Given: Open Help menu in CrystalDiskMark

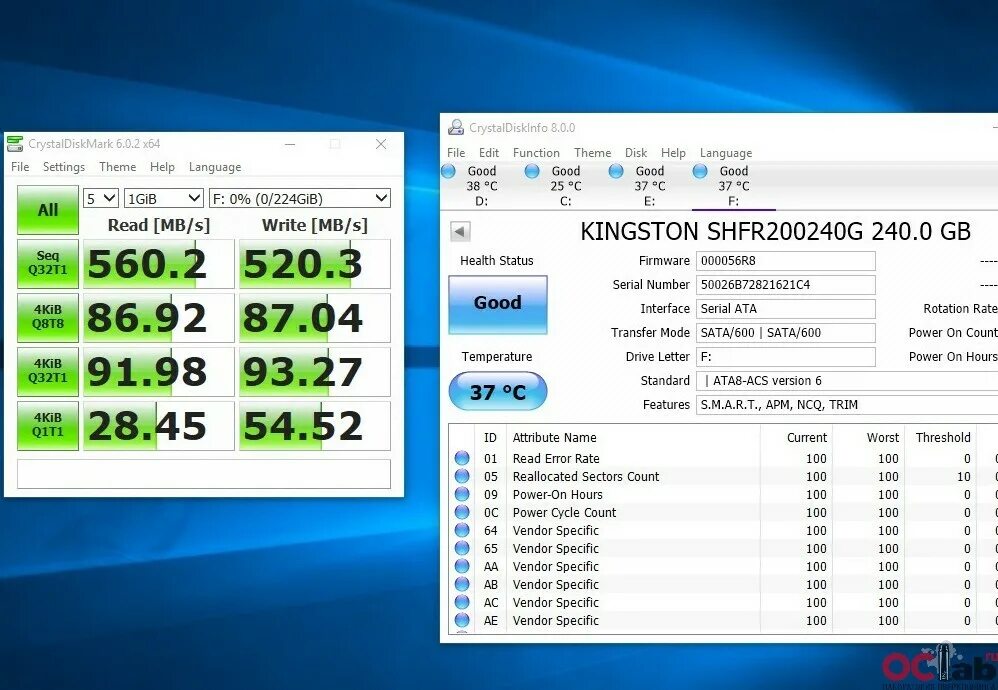Looking at the screenshot, I should 162,167.
